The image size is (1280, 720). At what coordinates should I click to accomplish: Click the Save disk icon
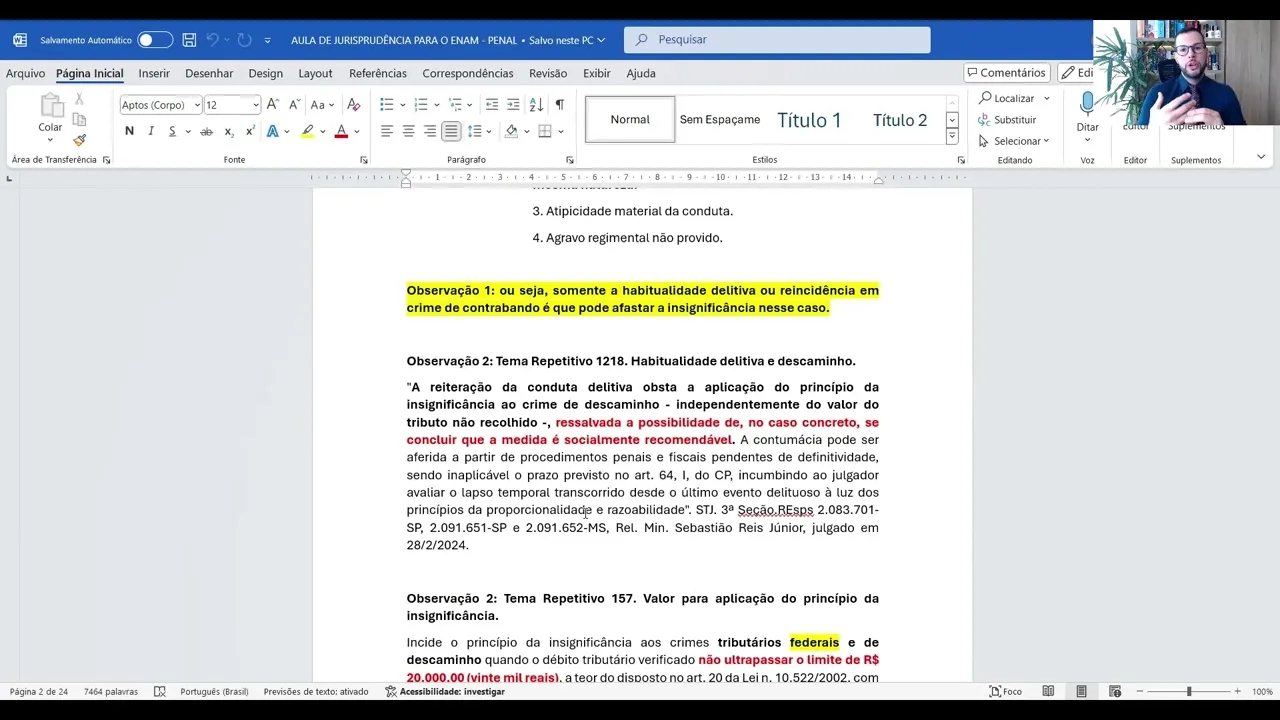tap(189, 40)
